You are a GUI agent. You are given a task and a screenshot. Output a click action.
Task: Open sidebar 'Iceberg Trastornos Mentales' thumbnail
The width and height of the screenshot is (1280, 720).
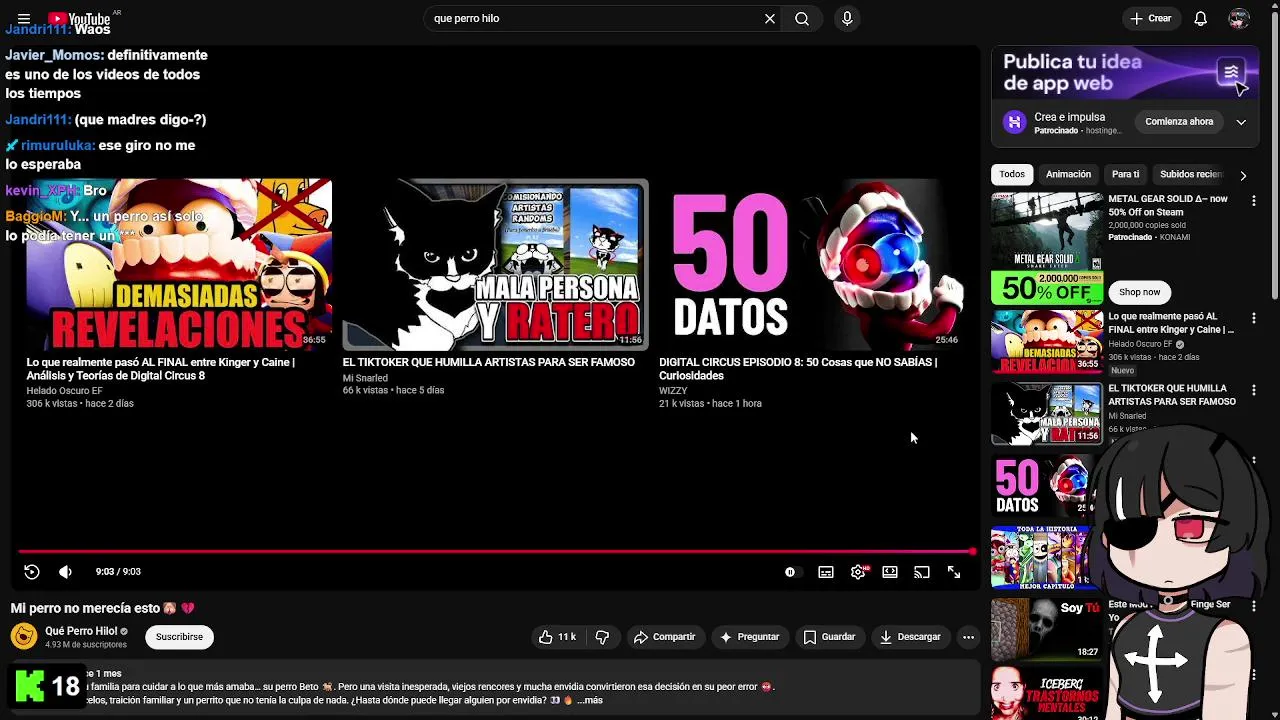(x=1045, y=693)
